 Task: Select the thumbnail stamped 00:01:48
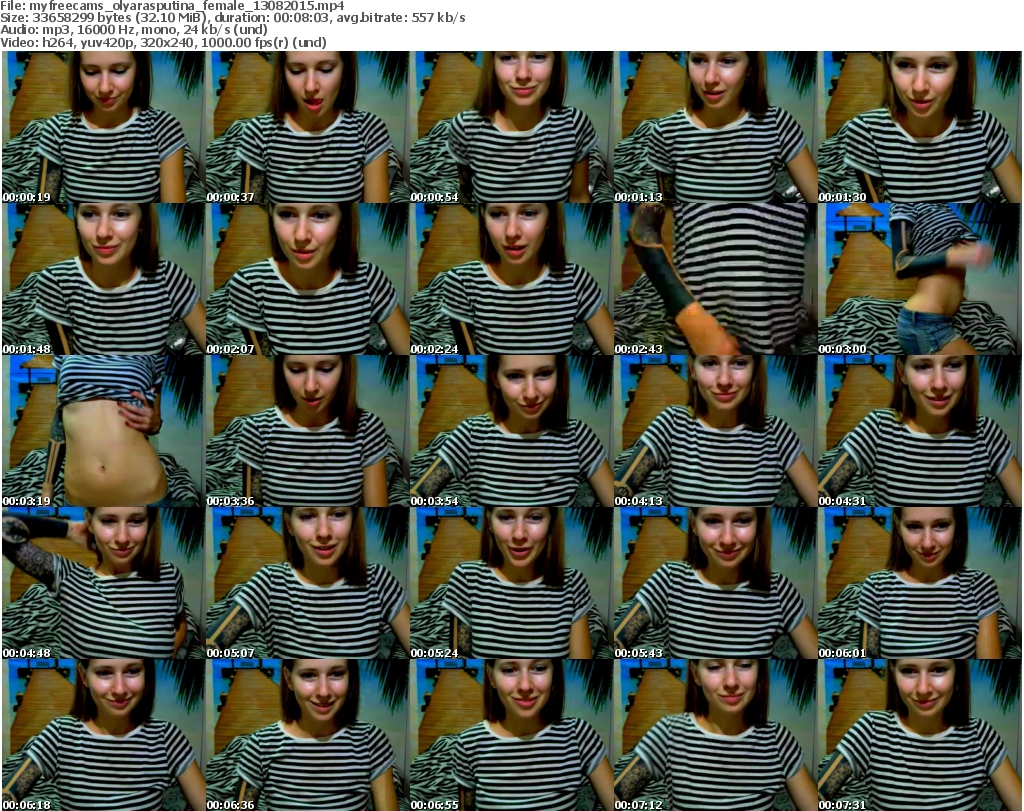tap(103, 279)
